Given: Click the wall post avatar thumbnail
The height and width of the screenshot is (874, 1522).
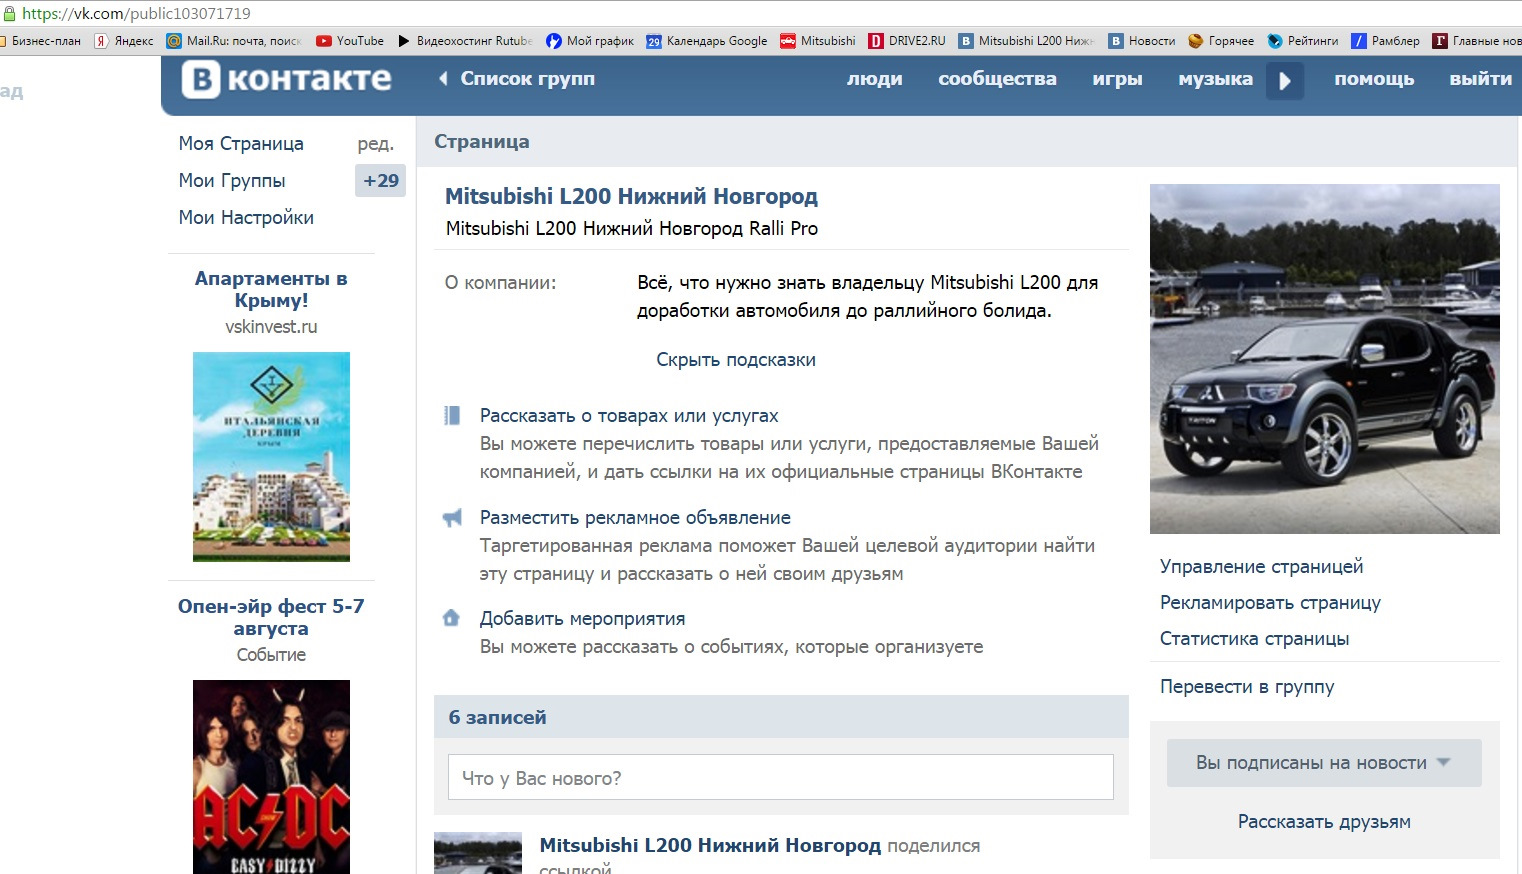Looking at the screenshot, I should click(x=478, y=853).
